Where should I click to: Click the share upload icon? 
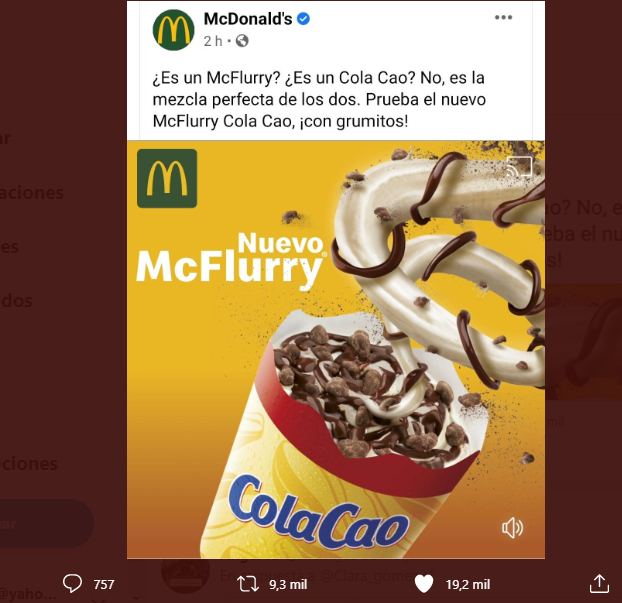point(598,583)
